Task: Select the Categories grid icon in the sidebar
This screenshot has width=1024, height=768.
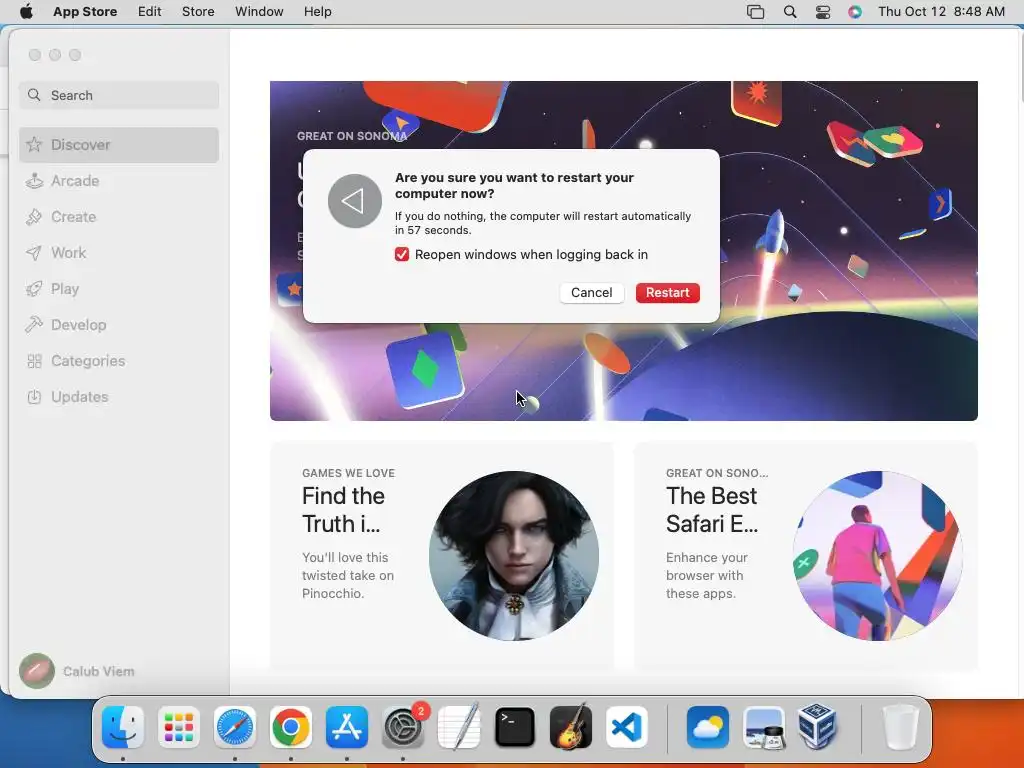Action: tap(34, 361)
